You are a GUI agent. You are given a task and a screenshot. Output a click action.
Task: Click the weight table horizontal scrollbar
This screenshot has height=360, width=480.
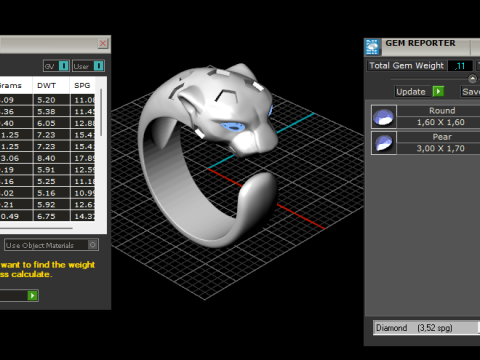coord(36,228)
